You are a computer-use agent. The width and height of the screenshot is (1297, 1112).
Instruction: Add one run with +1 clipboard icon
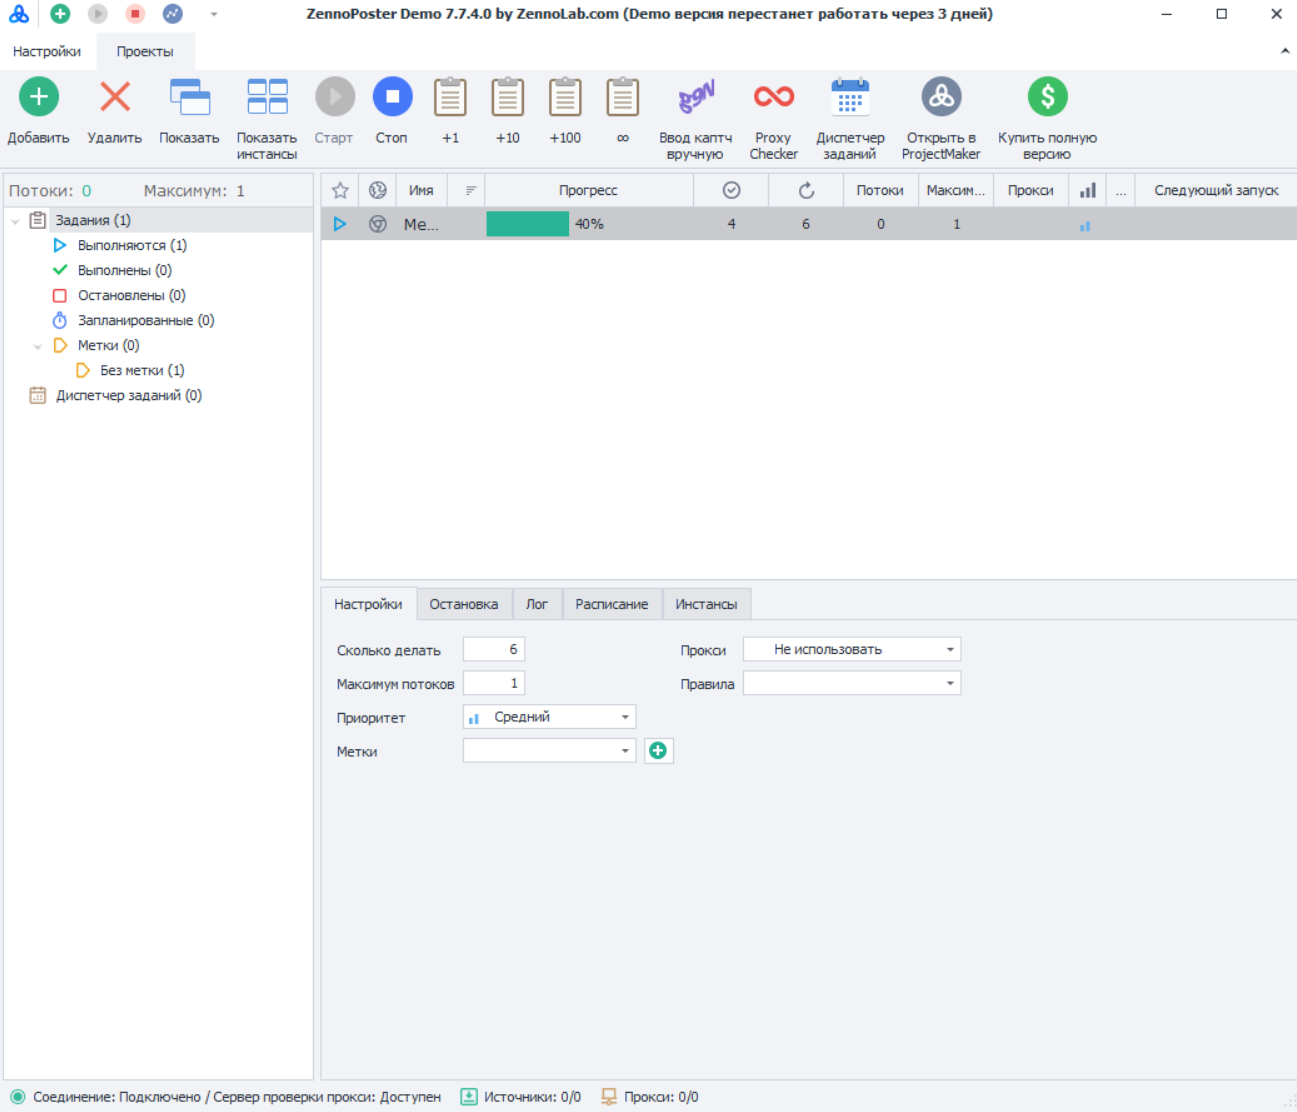click(450, 97)
